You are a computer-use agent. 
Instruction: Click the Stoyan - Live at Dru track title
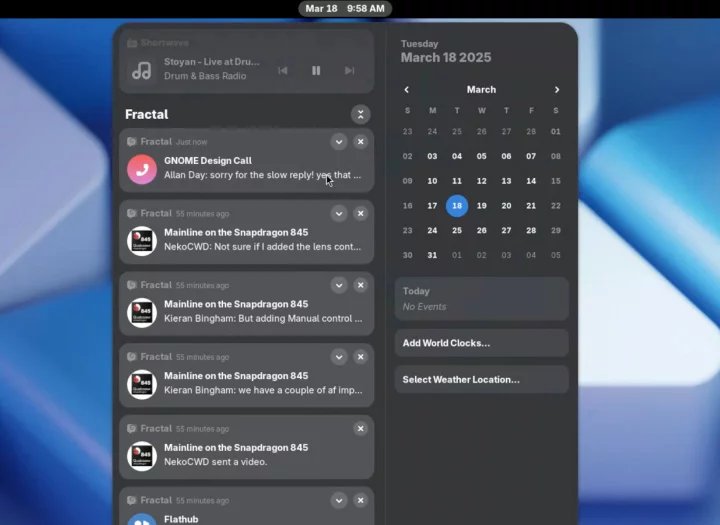(212, 62)
